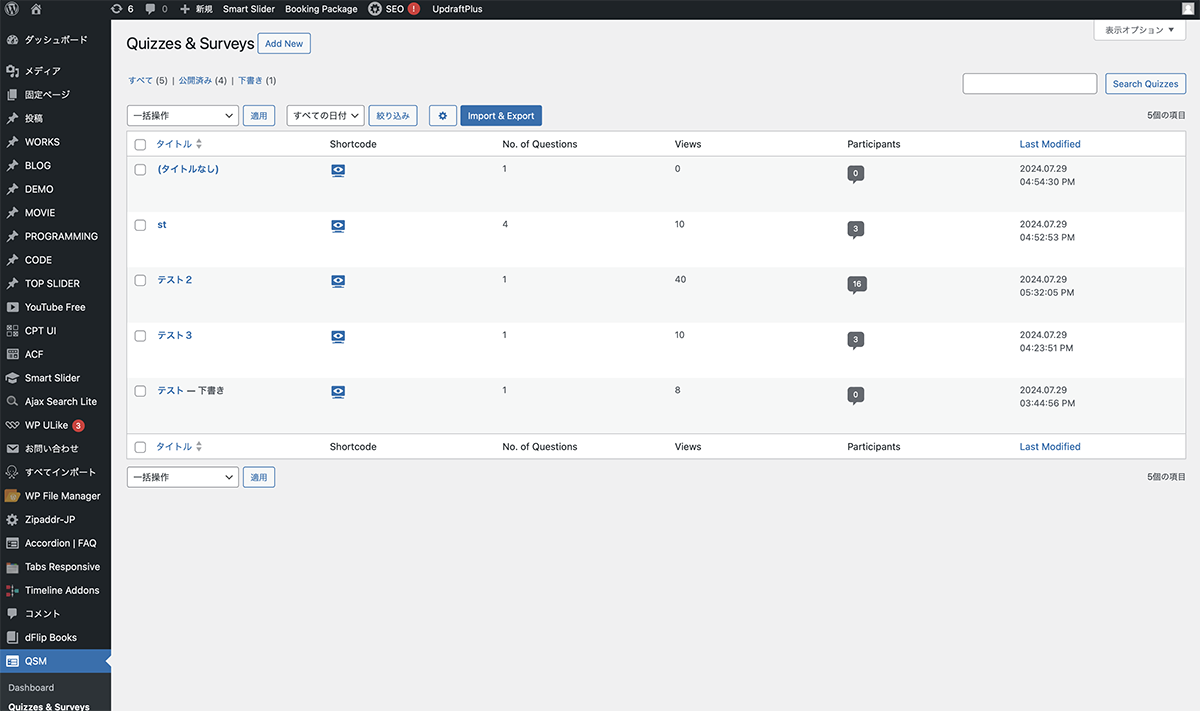Expand the すべての日付 date filter dropdown
1200x711 pixels.
point(325,116)
